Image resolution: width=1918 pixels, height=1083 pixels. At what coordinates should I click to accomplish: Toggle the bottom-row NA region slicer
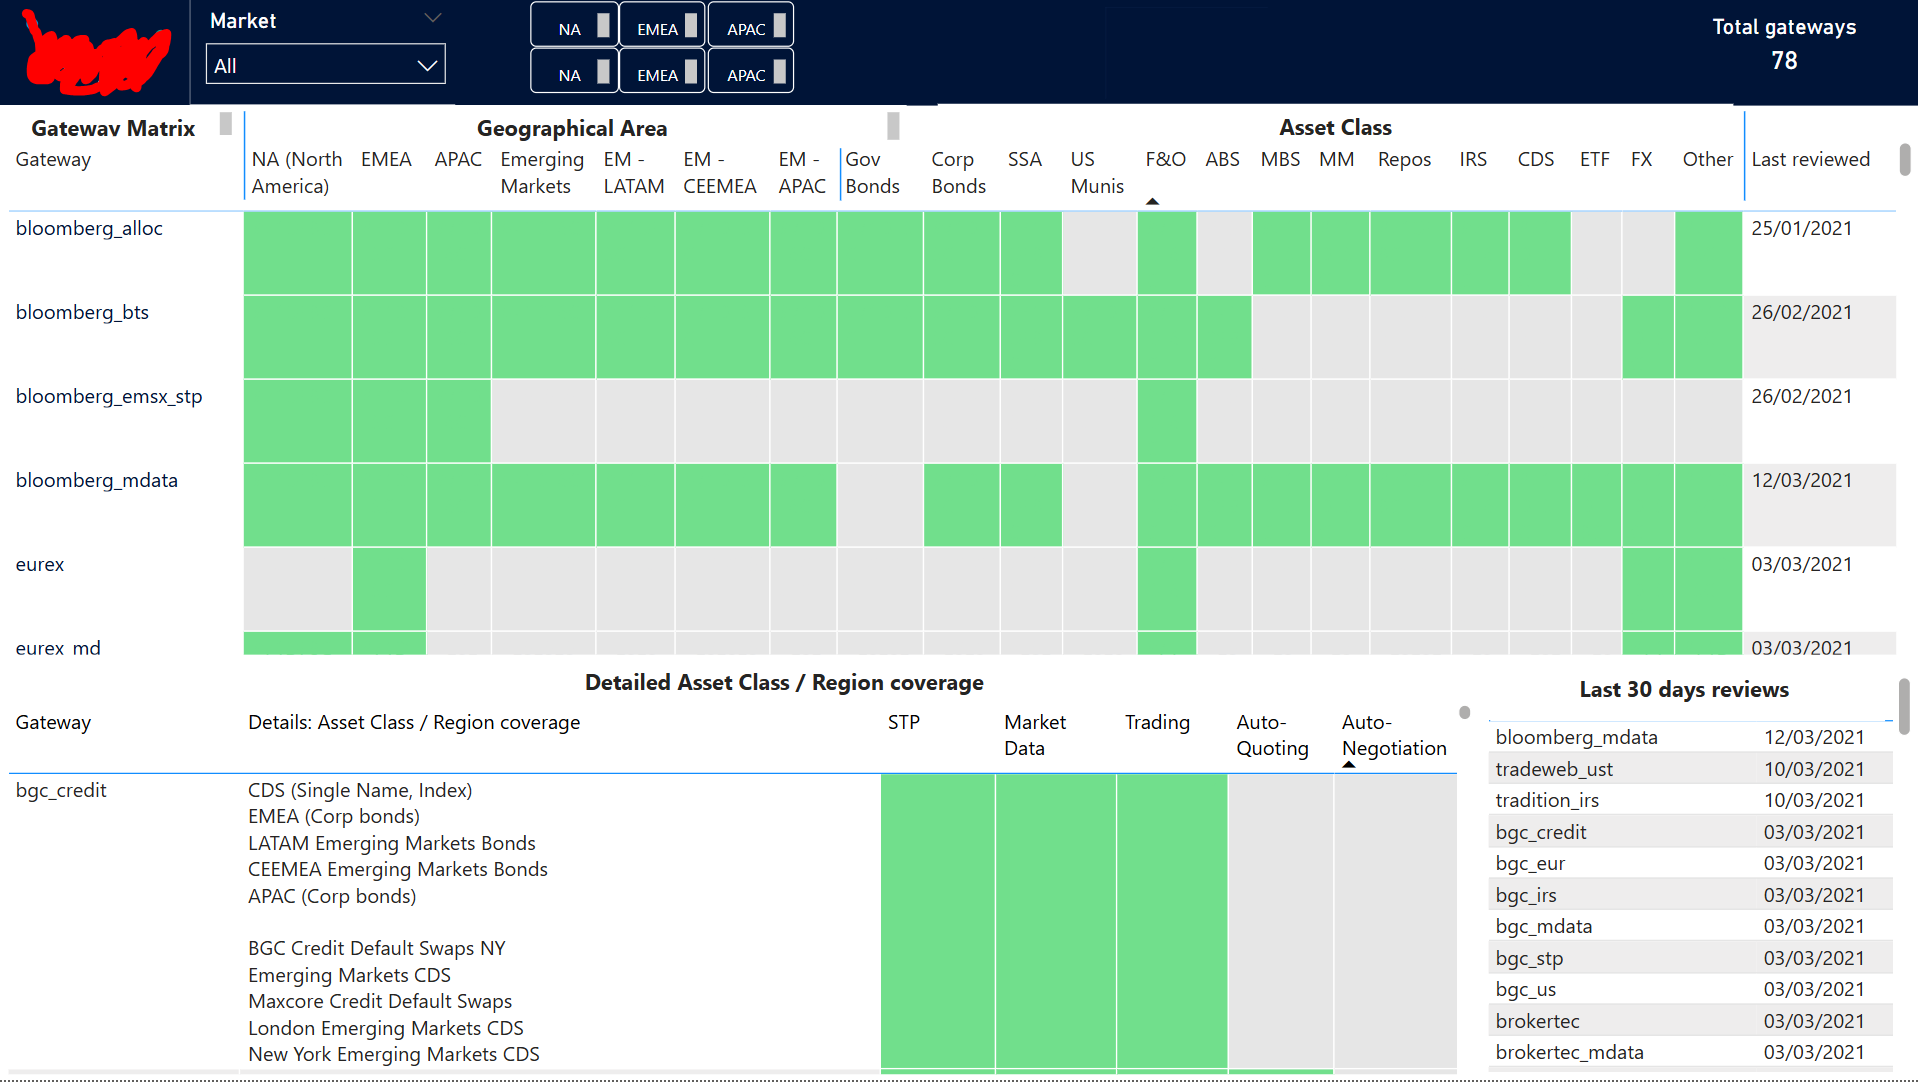pyautogui.click(x=574, y=72)
